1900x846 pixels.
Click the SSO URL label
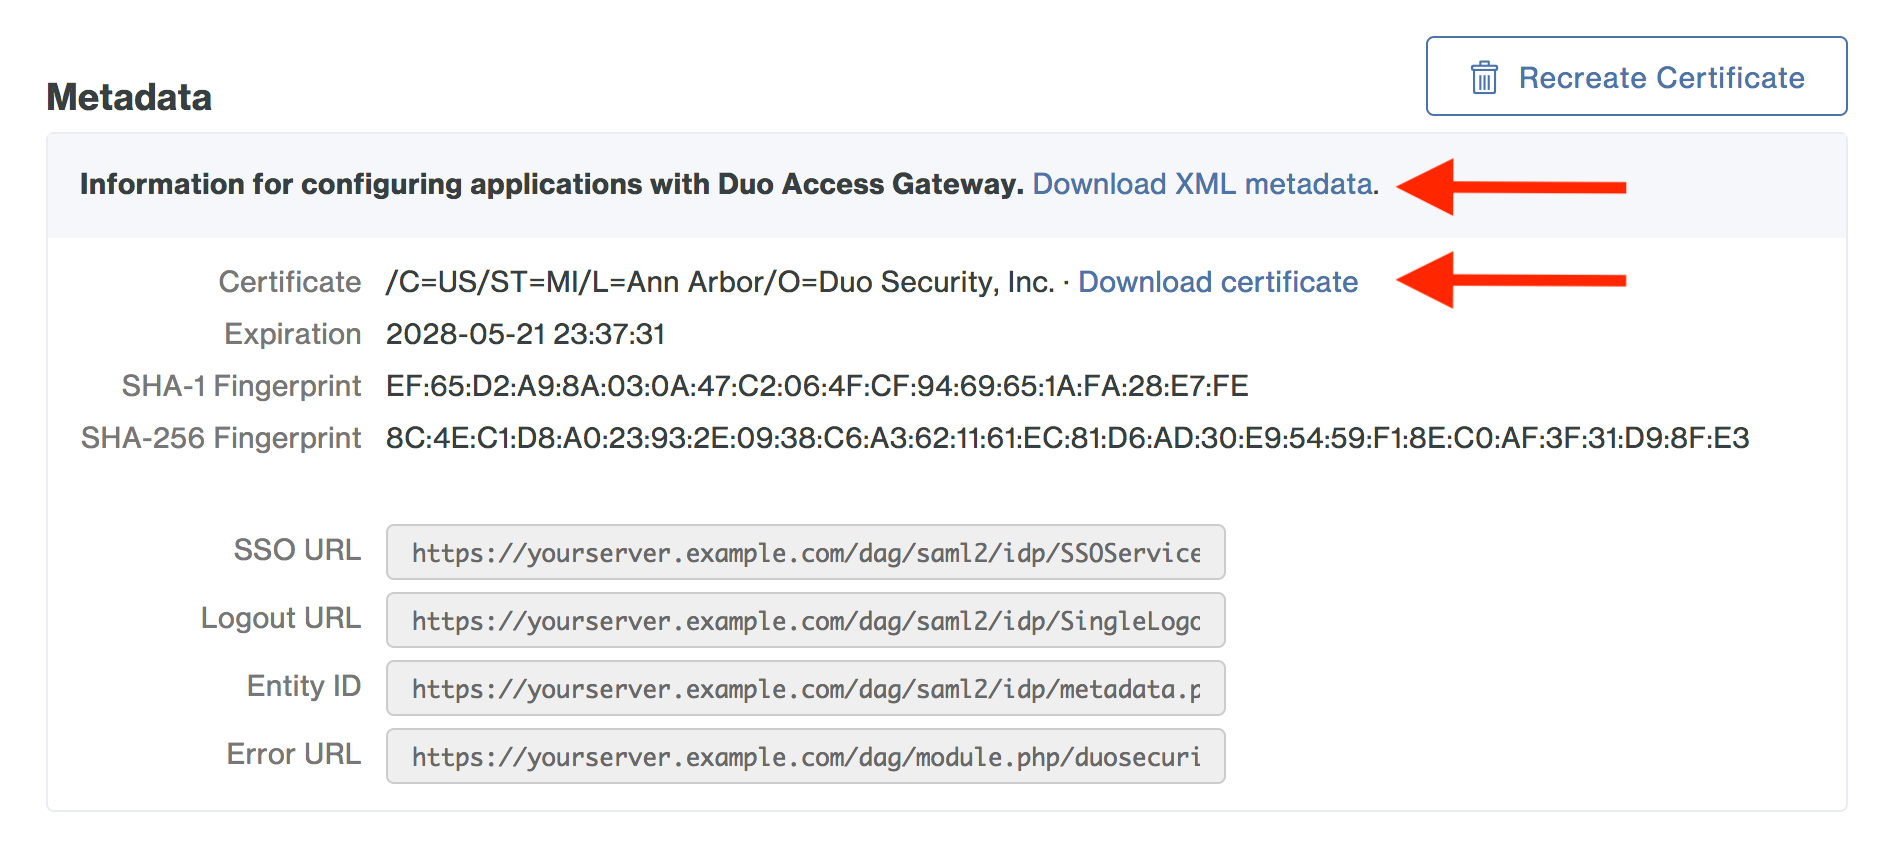297,550
